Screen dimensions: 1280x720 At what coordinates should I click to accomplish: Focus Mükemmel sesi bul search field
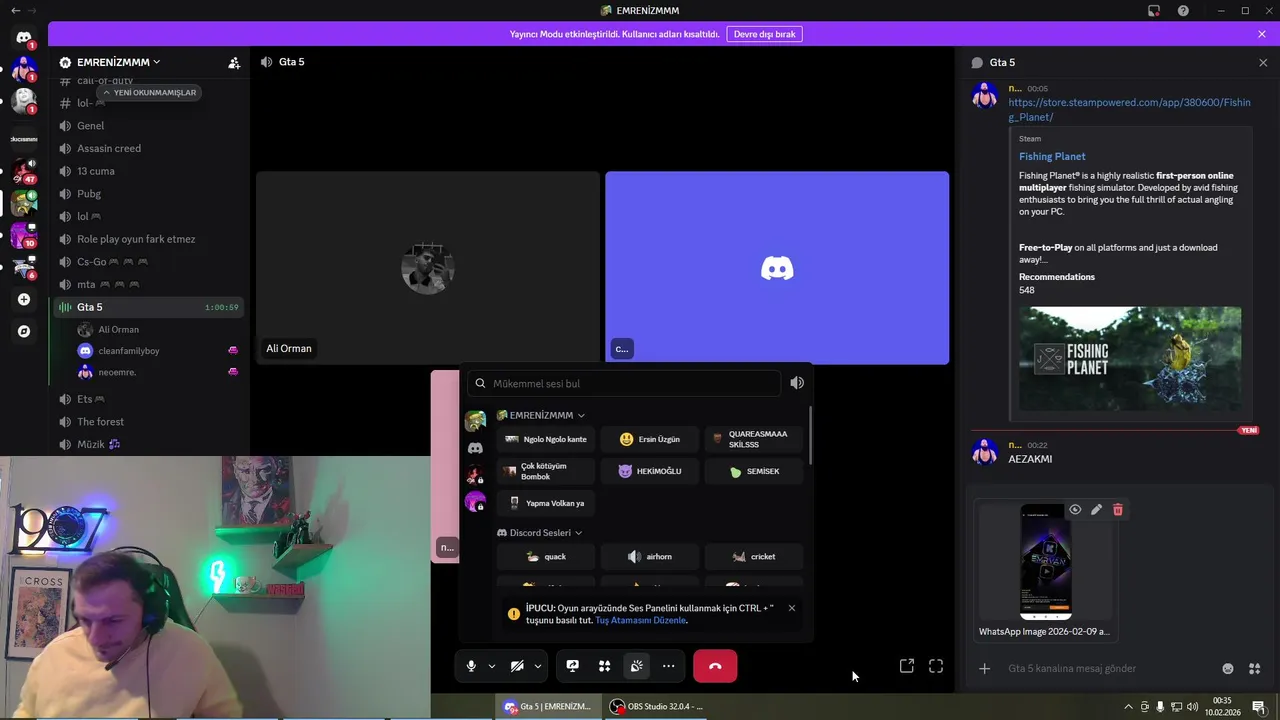click(624, 383)
